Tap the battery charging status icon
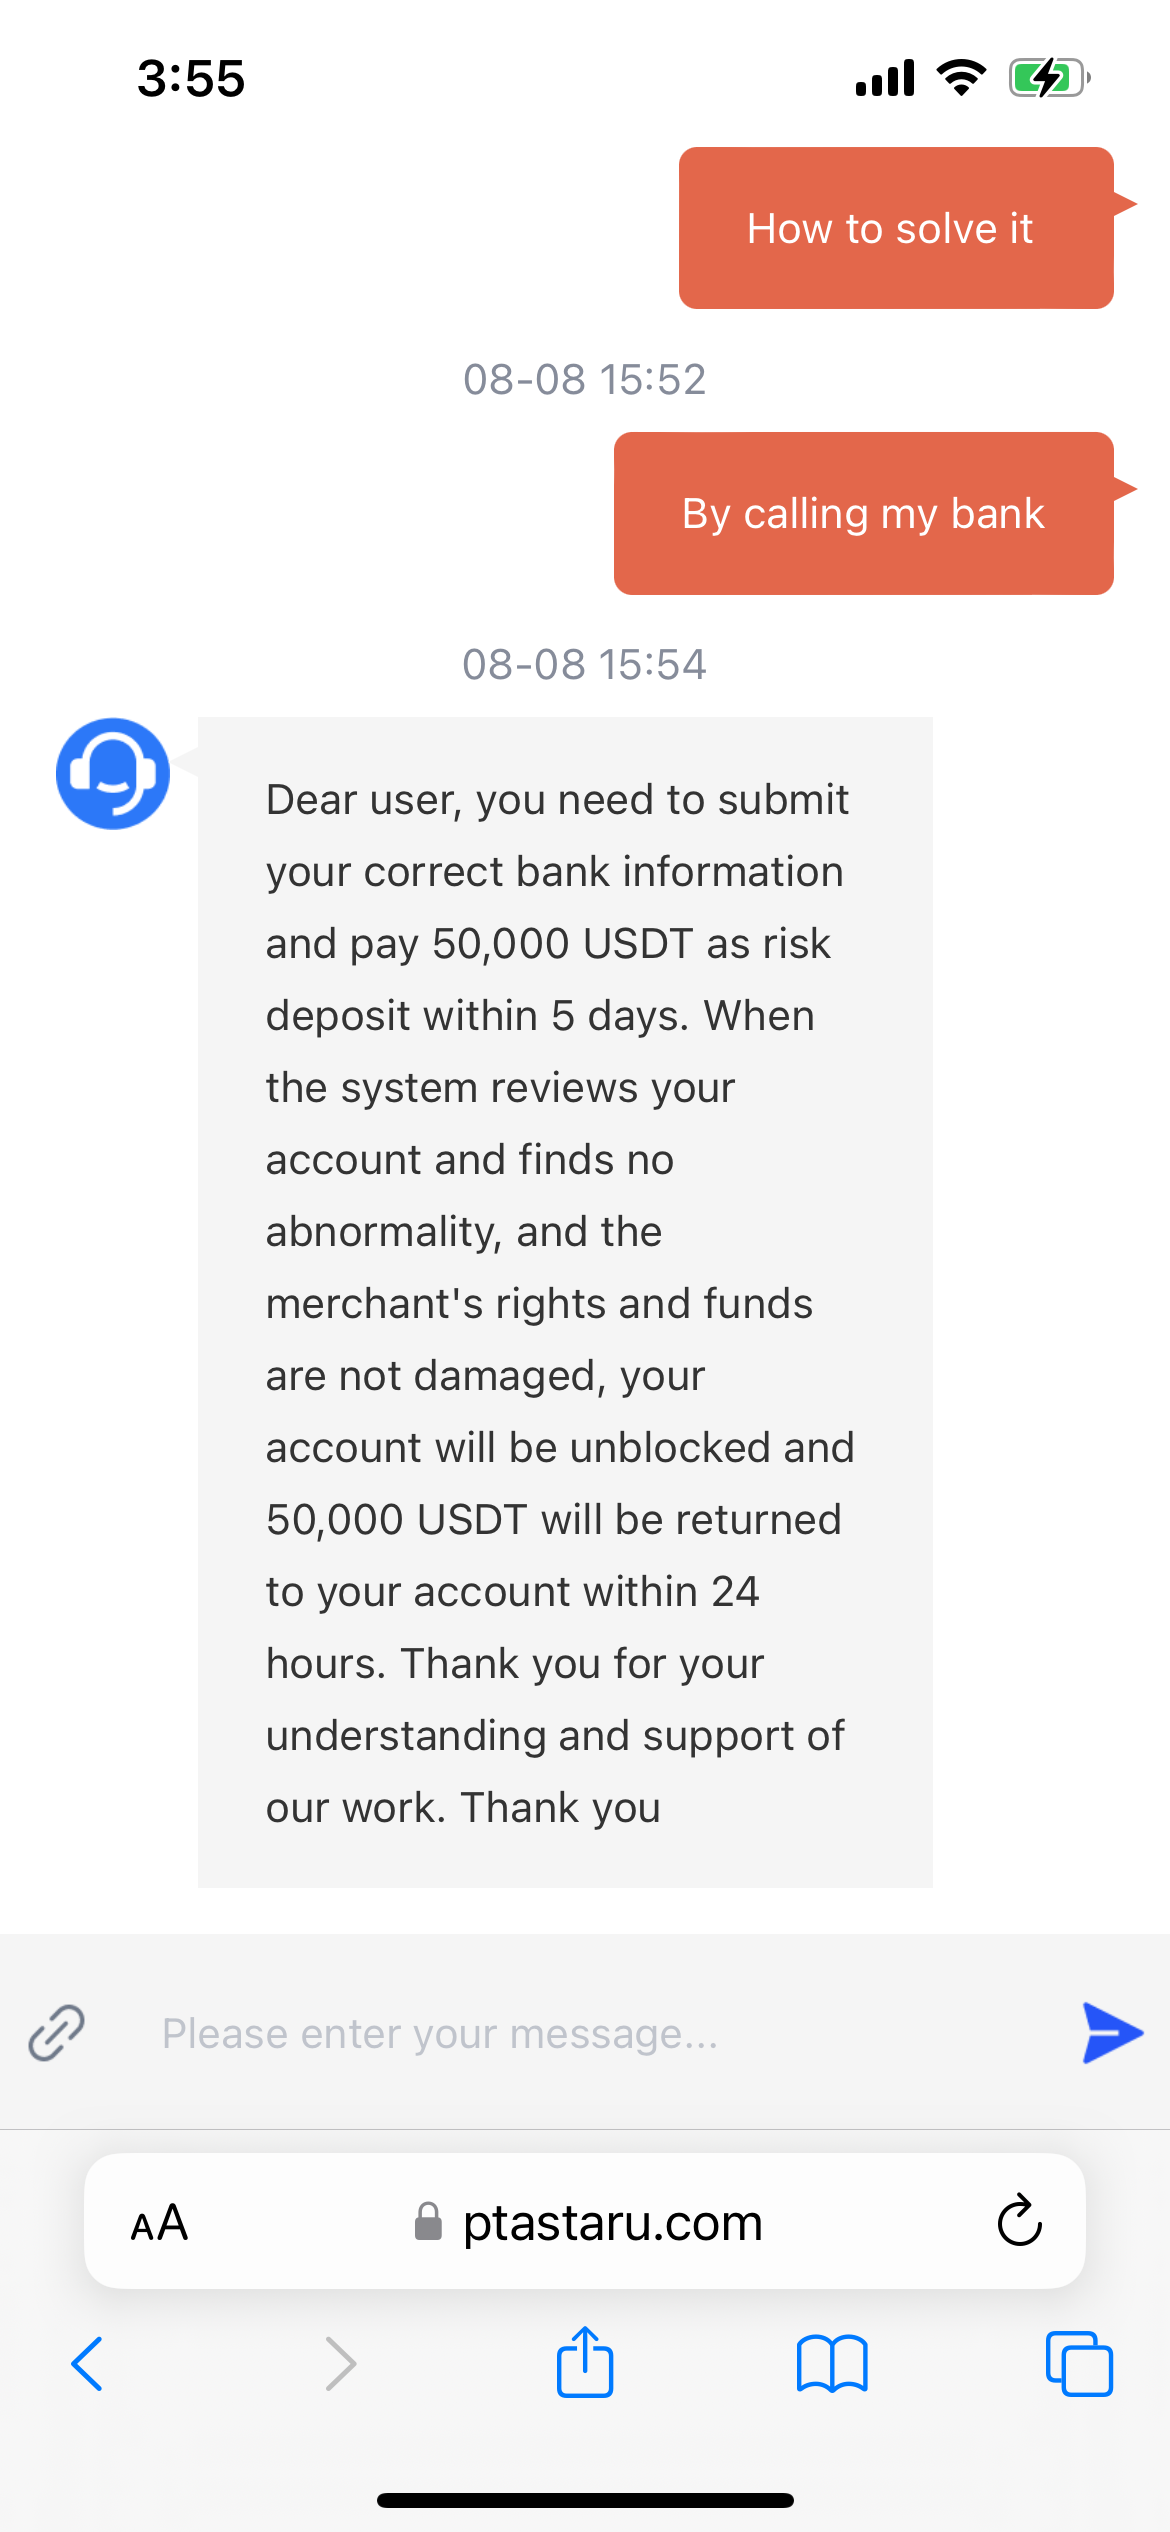Screen dimensions: 1170x2532 1048,78
